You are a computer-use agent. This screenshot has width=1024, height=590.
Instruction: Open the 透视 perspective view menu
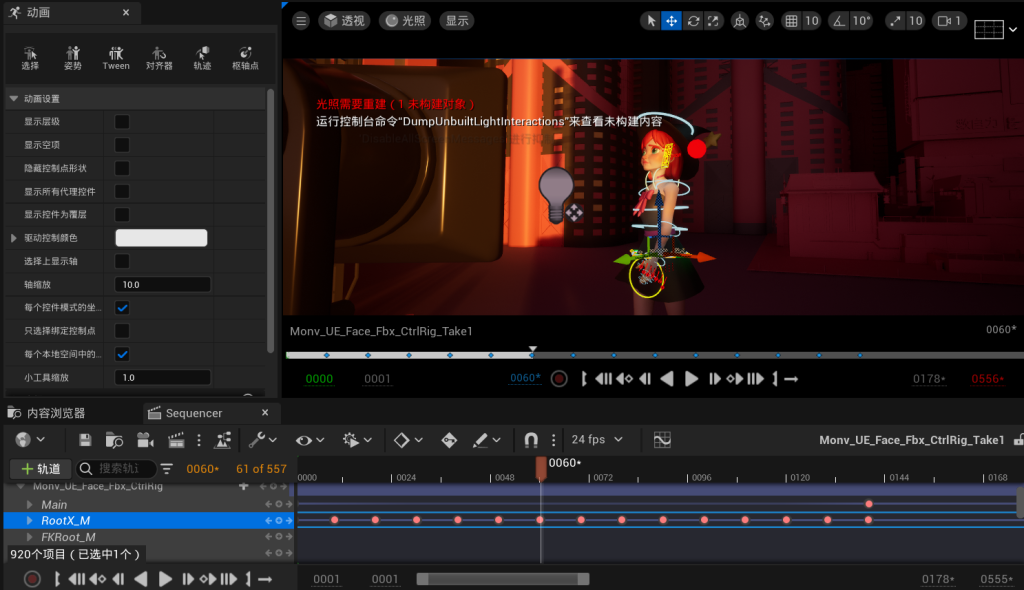pos(344,21)
